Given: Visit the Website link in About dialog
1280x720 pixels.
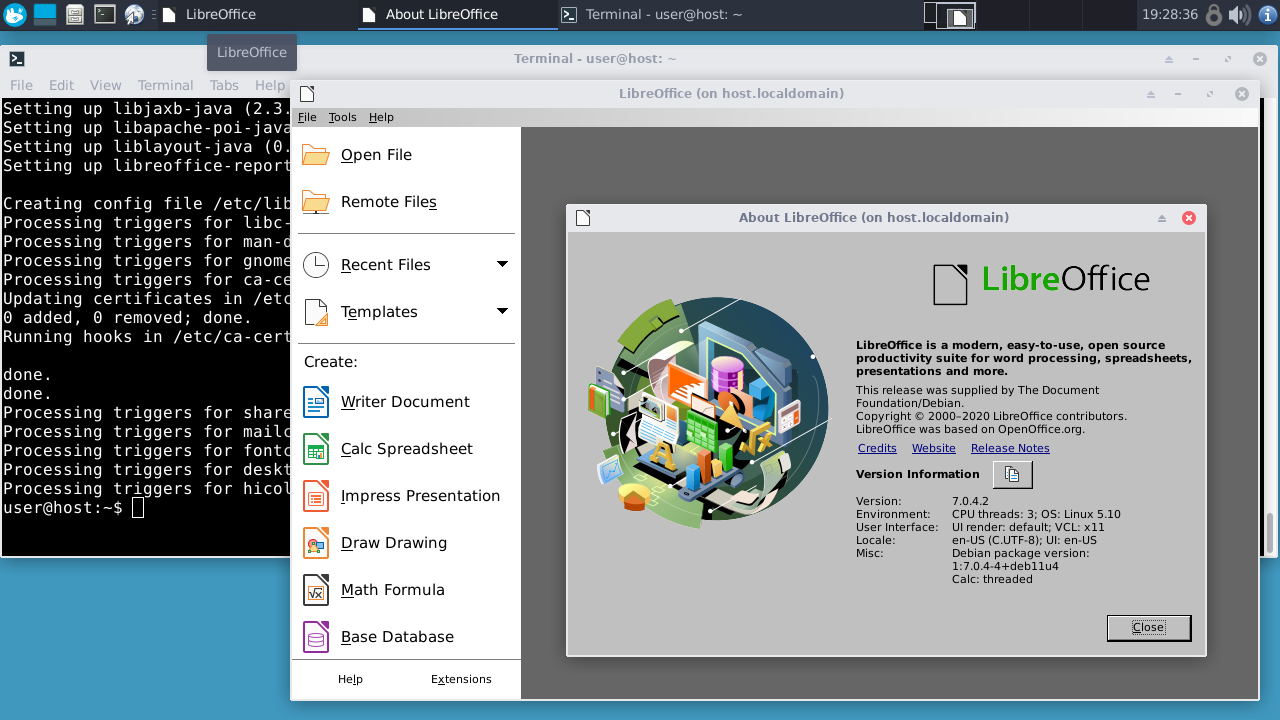Looking at the screenshot, I should 934,448.
